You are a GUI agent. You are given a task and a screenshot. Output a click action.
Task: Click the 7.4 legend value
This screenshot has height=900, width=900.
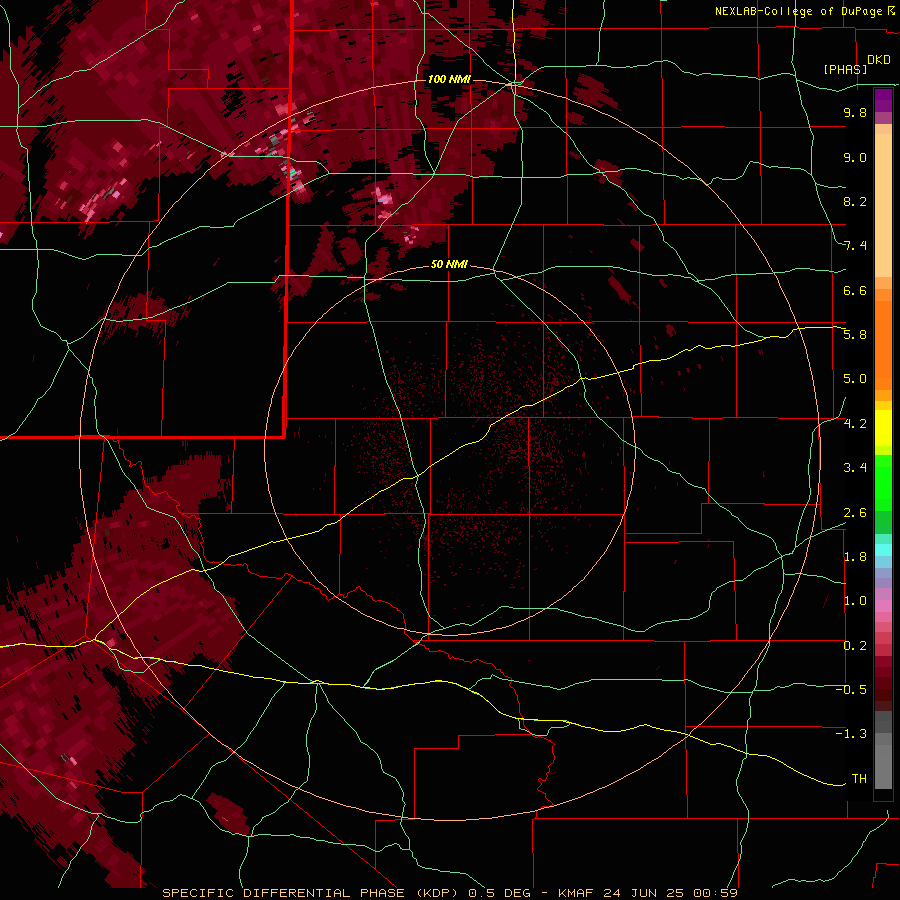tap(855, 246)
